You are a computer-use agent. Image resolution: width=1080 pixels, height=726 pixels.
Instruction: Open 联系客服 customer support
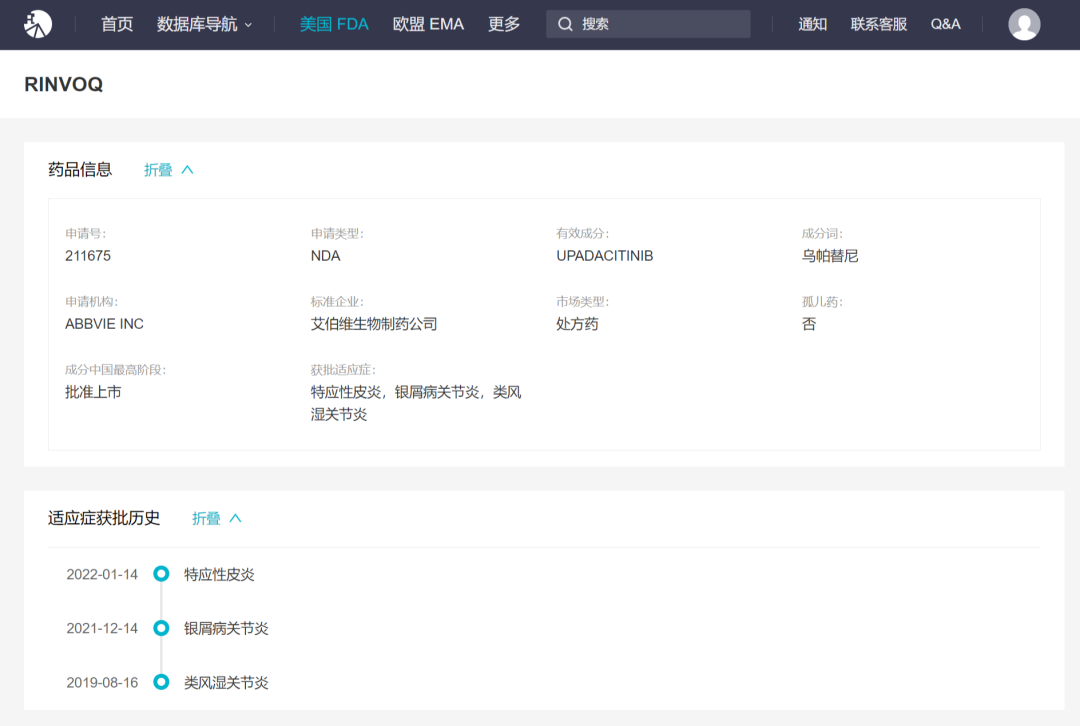(x=879, y=24)
